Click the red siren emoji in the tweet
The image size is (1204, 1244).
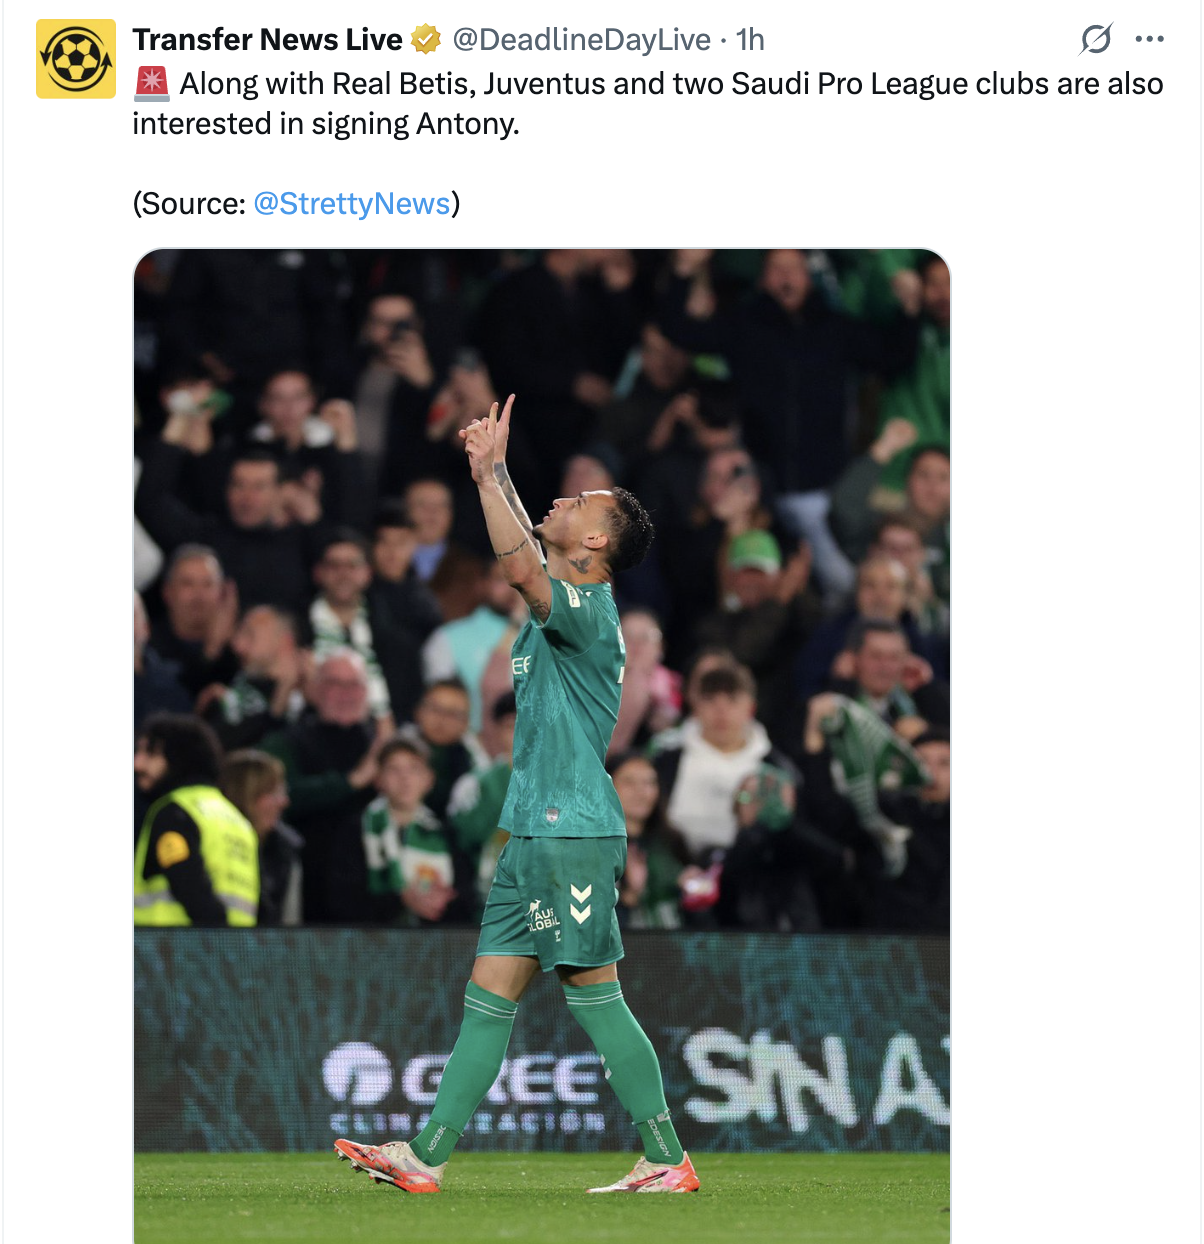[x=152, y=84]
